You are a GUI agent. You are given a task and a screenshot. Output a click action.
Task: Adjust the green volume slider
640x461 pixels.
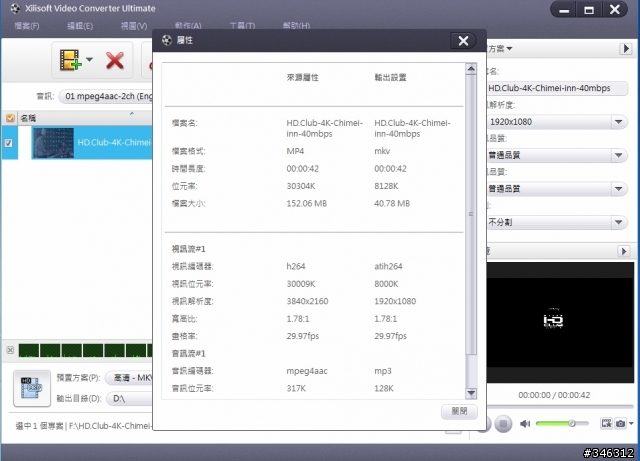click(570, 424)
